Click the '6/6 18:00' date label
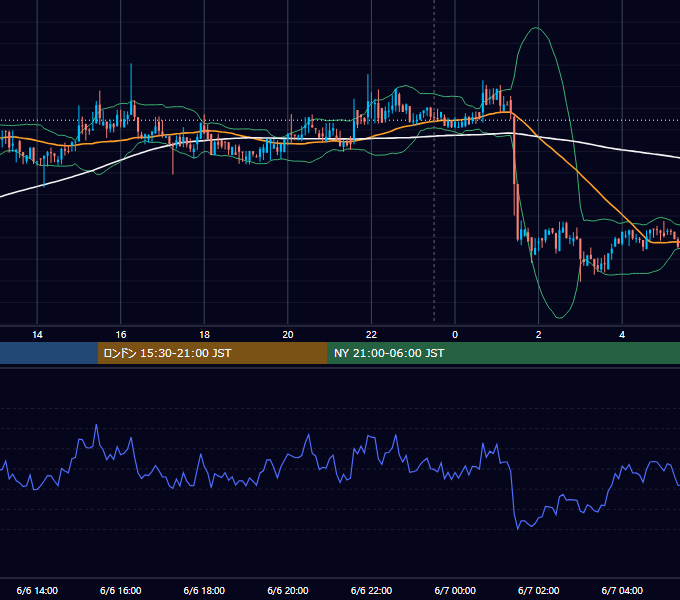The width and height of the screenshot is (680, 600). point(204,590)
